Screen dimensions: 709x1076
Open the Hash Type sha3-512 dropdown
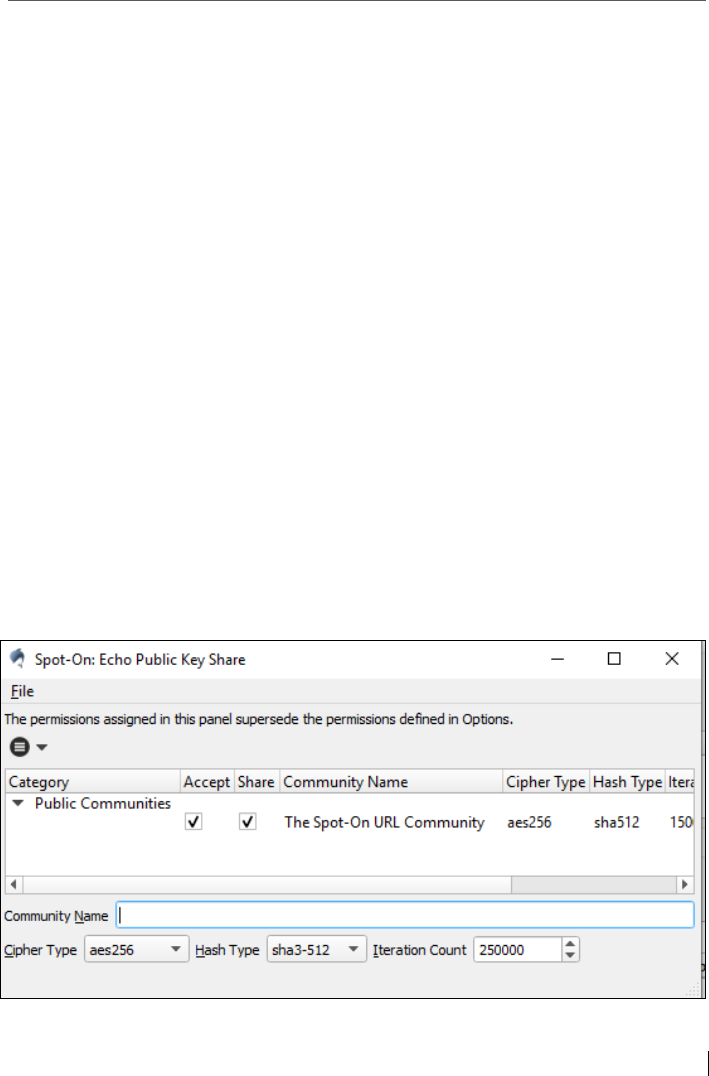coord(316,950)
